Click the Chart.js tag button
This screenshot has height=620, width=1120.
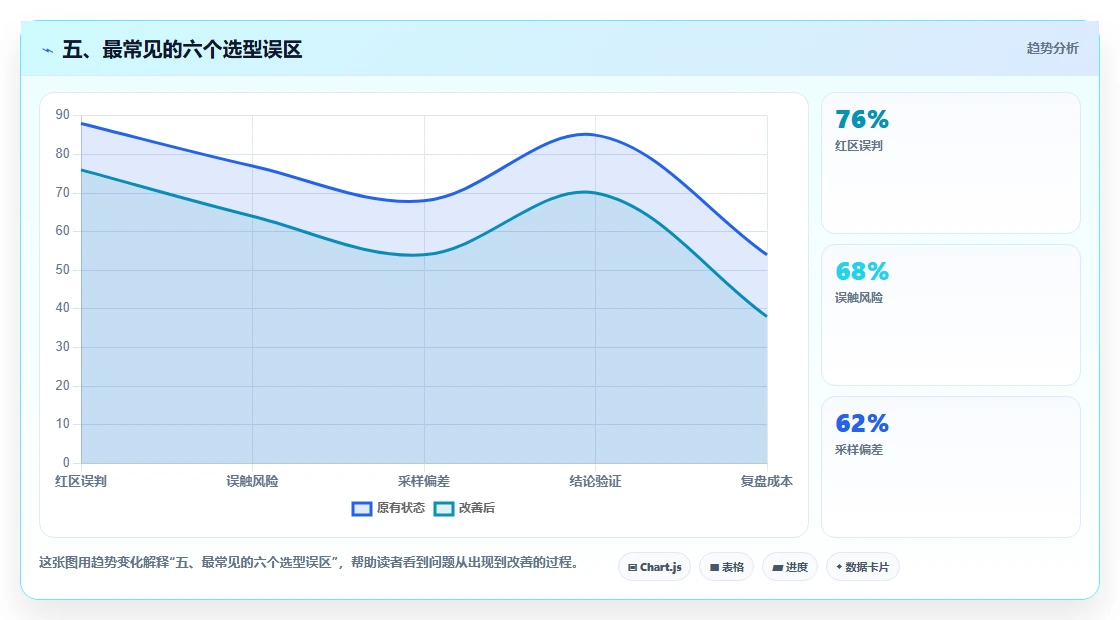point(654,567)
